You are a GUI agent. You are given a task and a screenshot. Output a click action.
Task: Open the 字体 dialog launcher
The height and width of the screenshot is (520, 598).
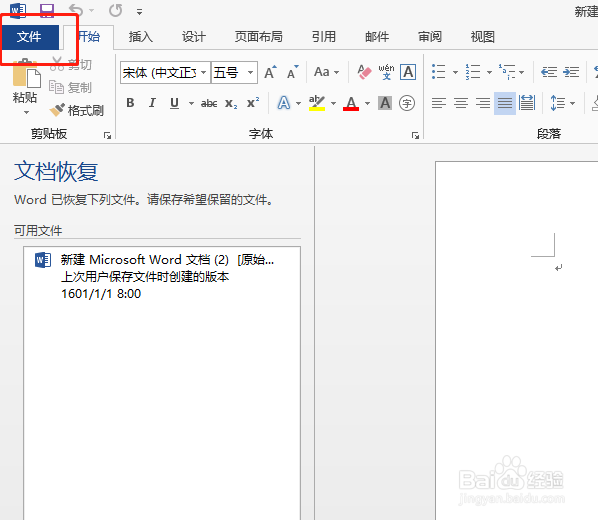415,135
